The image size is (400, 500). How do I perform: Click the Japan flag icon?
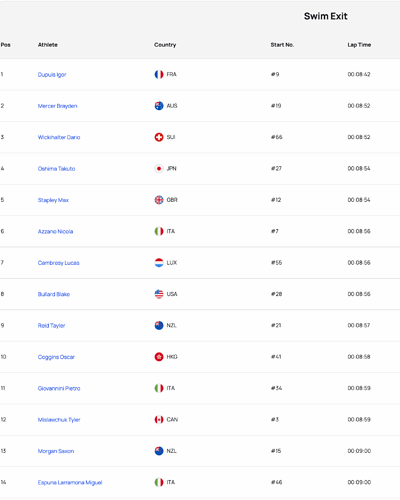pos(159,169)
